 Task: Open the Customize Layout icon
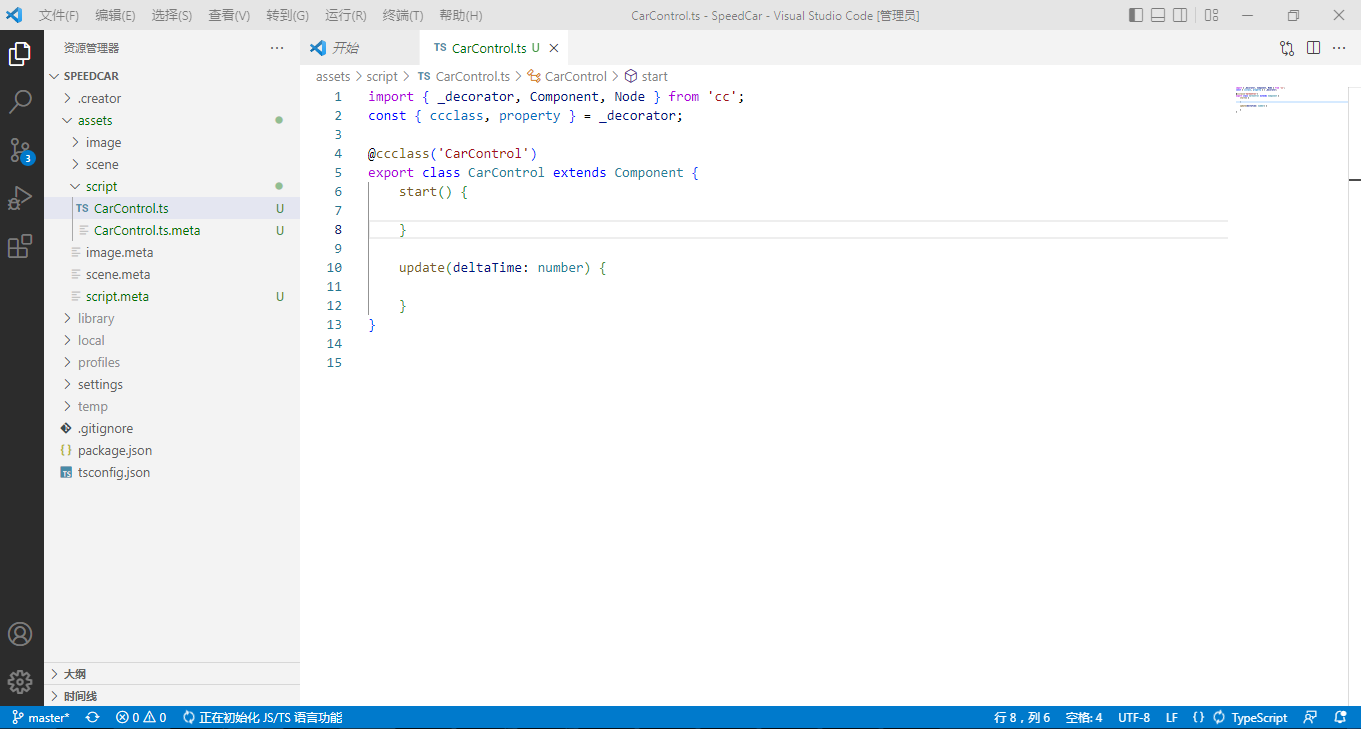pyautogui.click(x=1211, y=15)
